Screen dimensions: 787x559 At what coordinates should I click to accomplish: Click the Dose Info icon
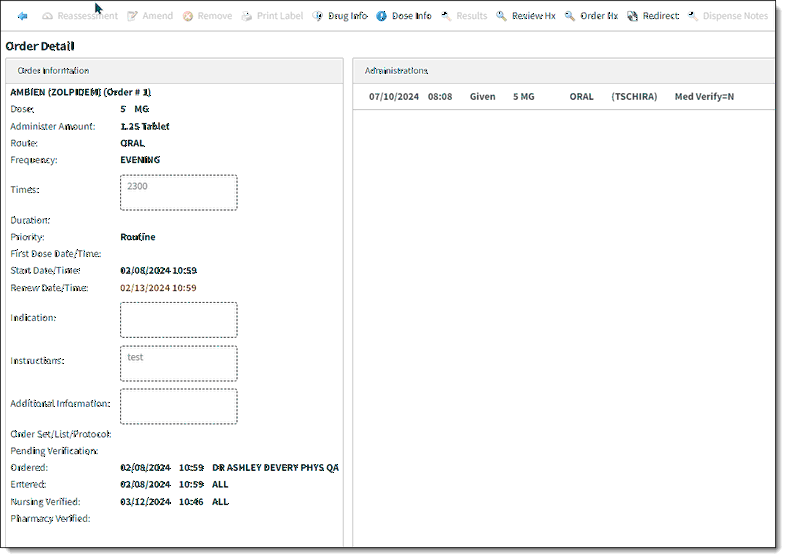point(381,16)
